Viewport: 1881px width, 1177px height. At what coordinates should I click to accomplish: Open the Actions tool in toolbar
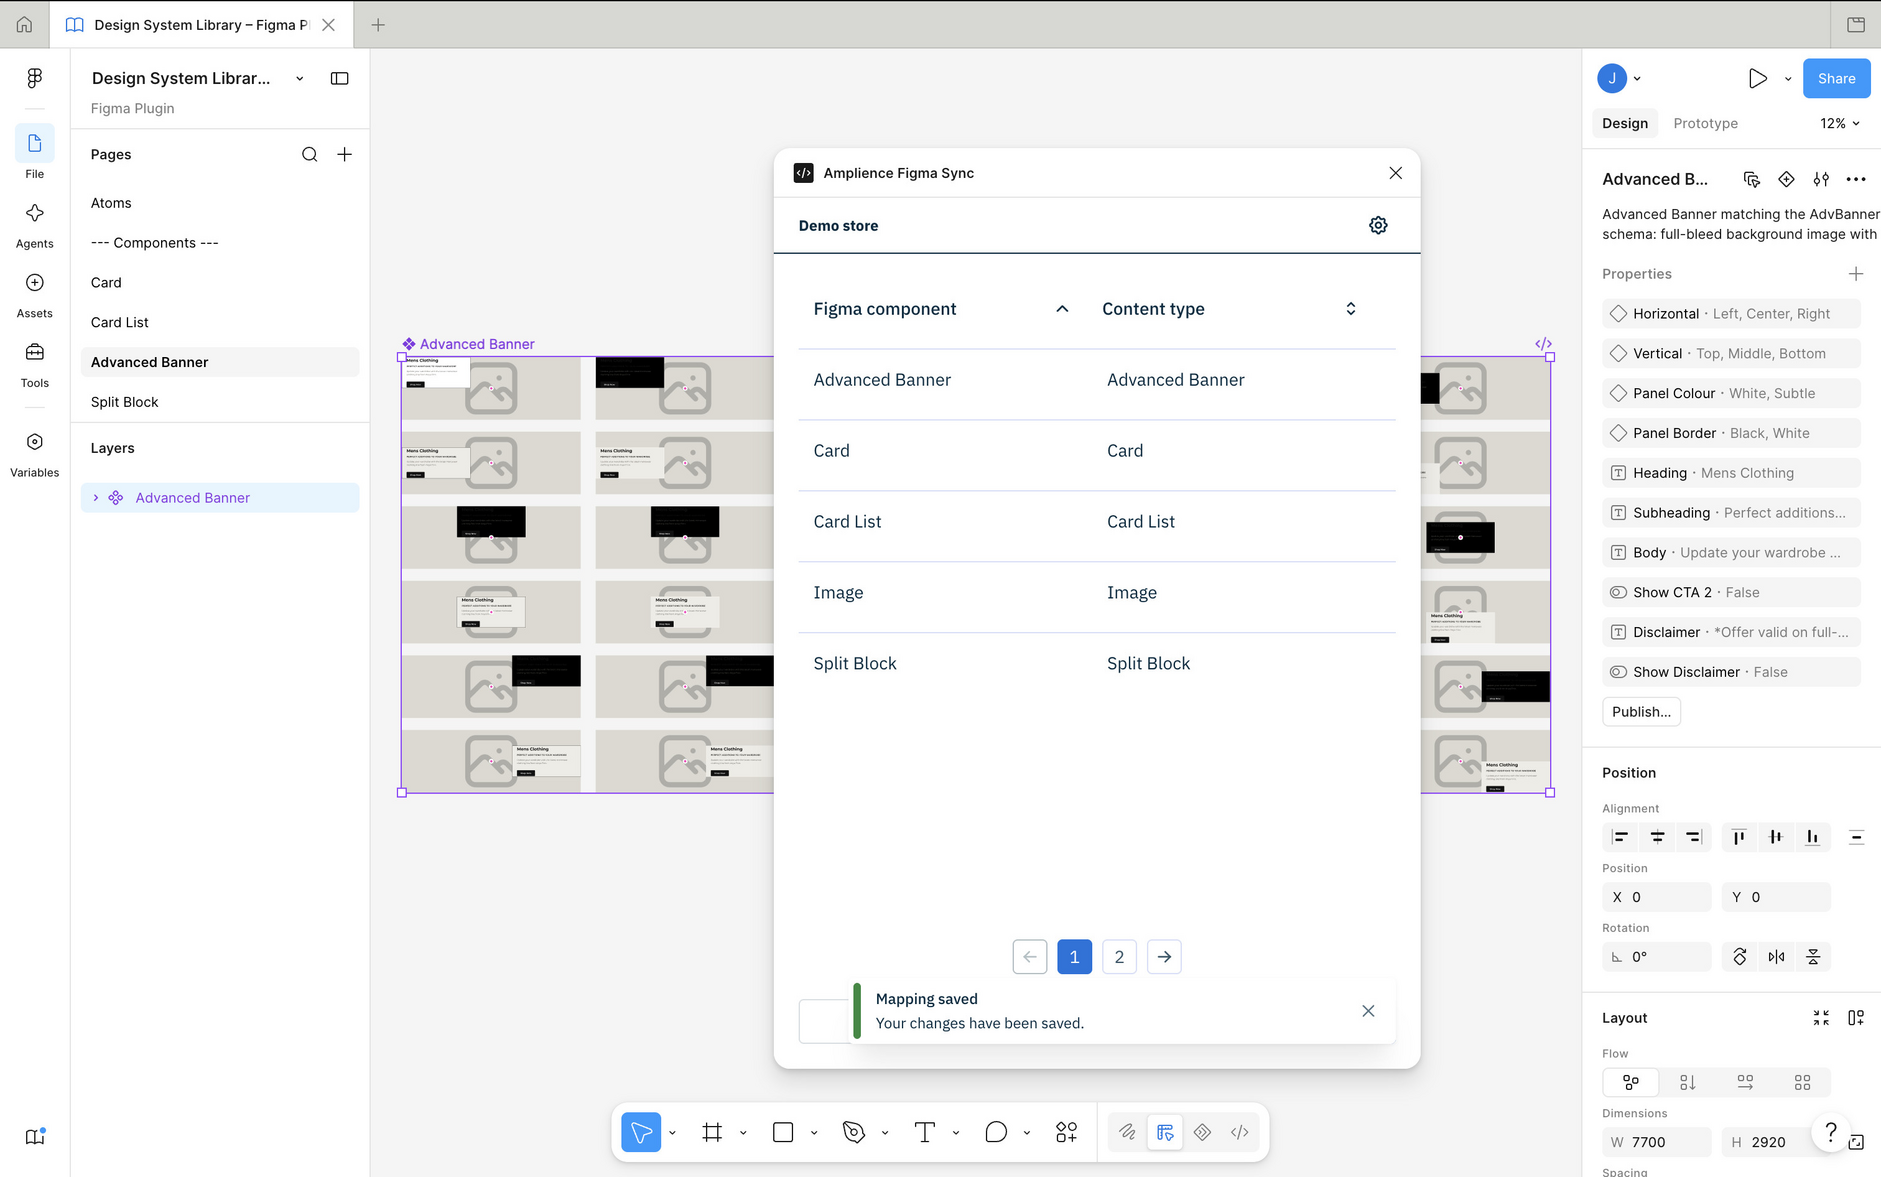point(1066,1132)
